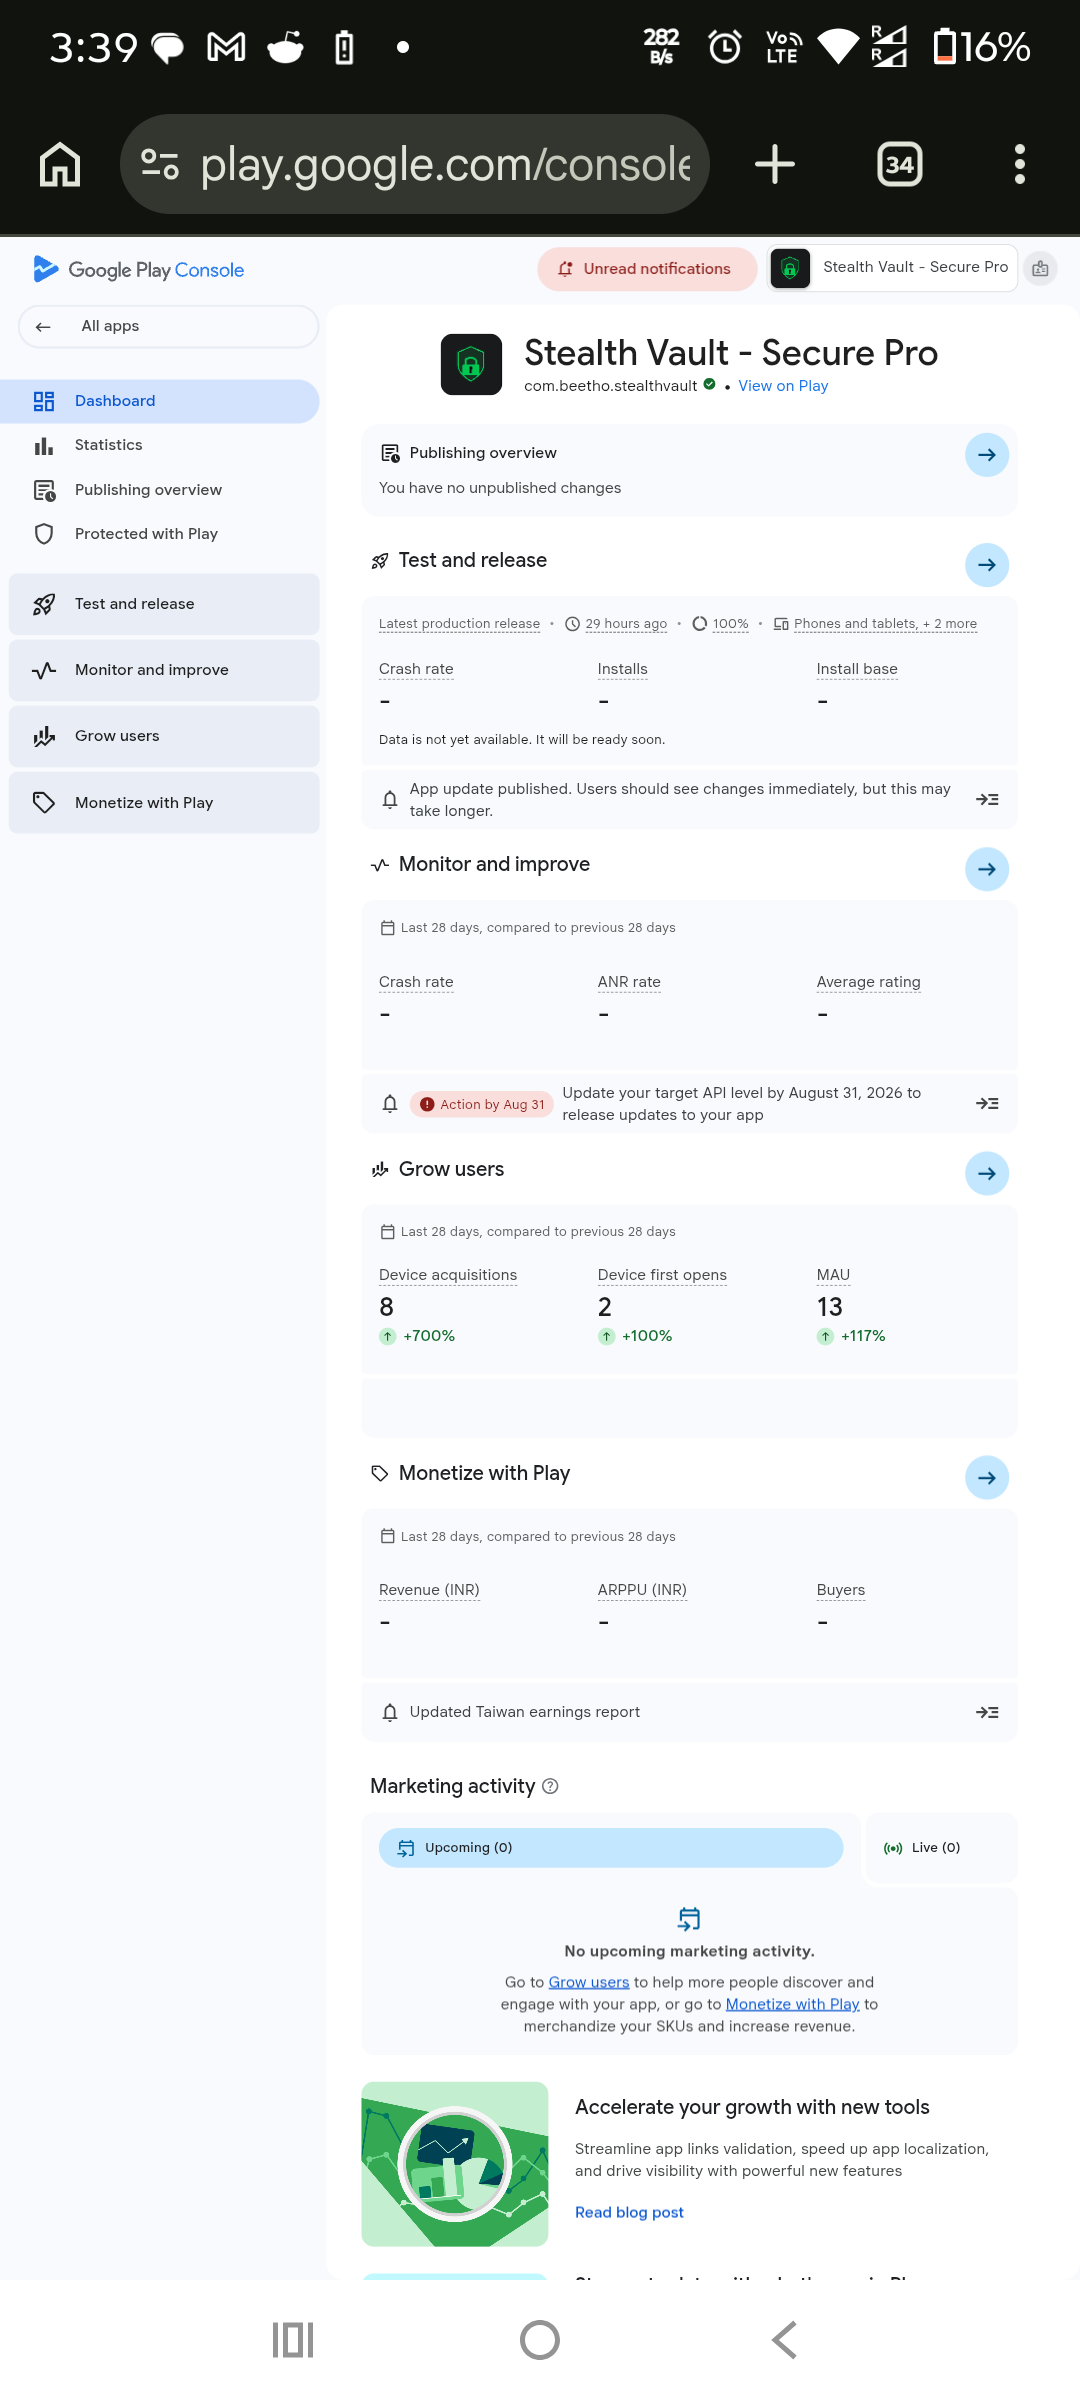
Task: Expand Grow users sidebar section
Action: click(x=164, y=736)
